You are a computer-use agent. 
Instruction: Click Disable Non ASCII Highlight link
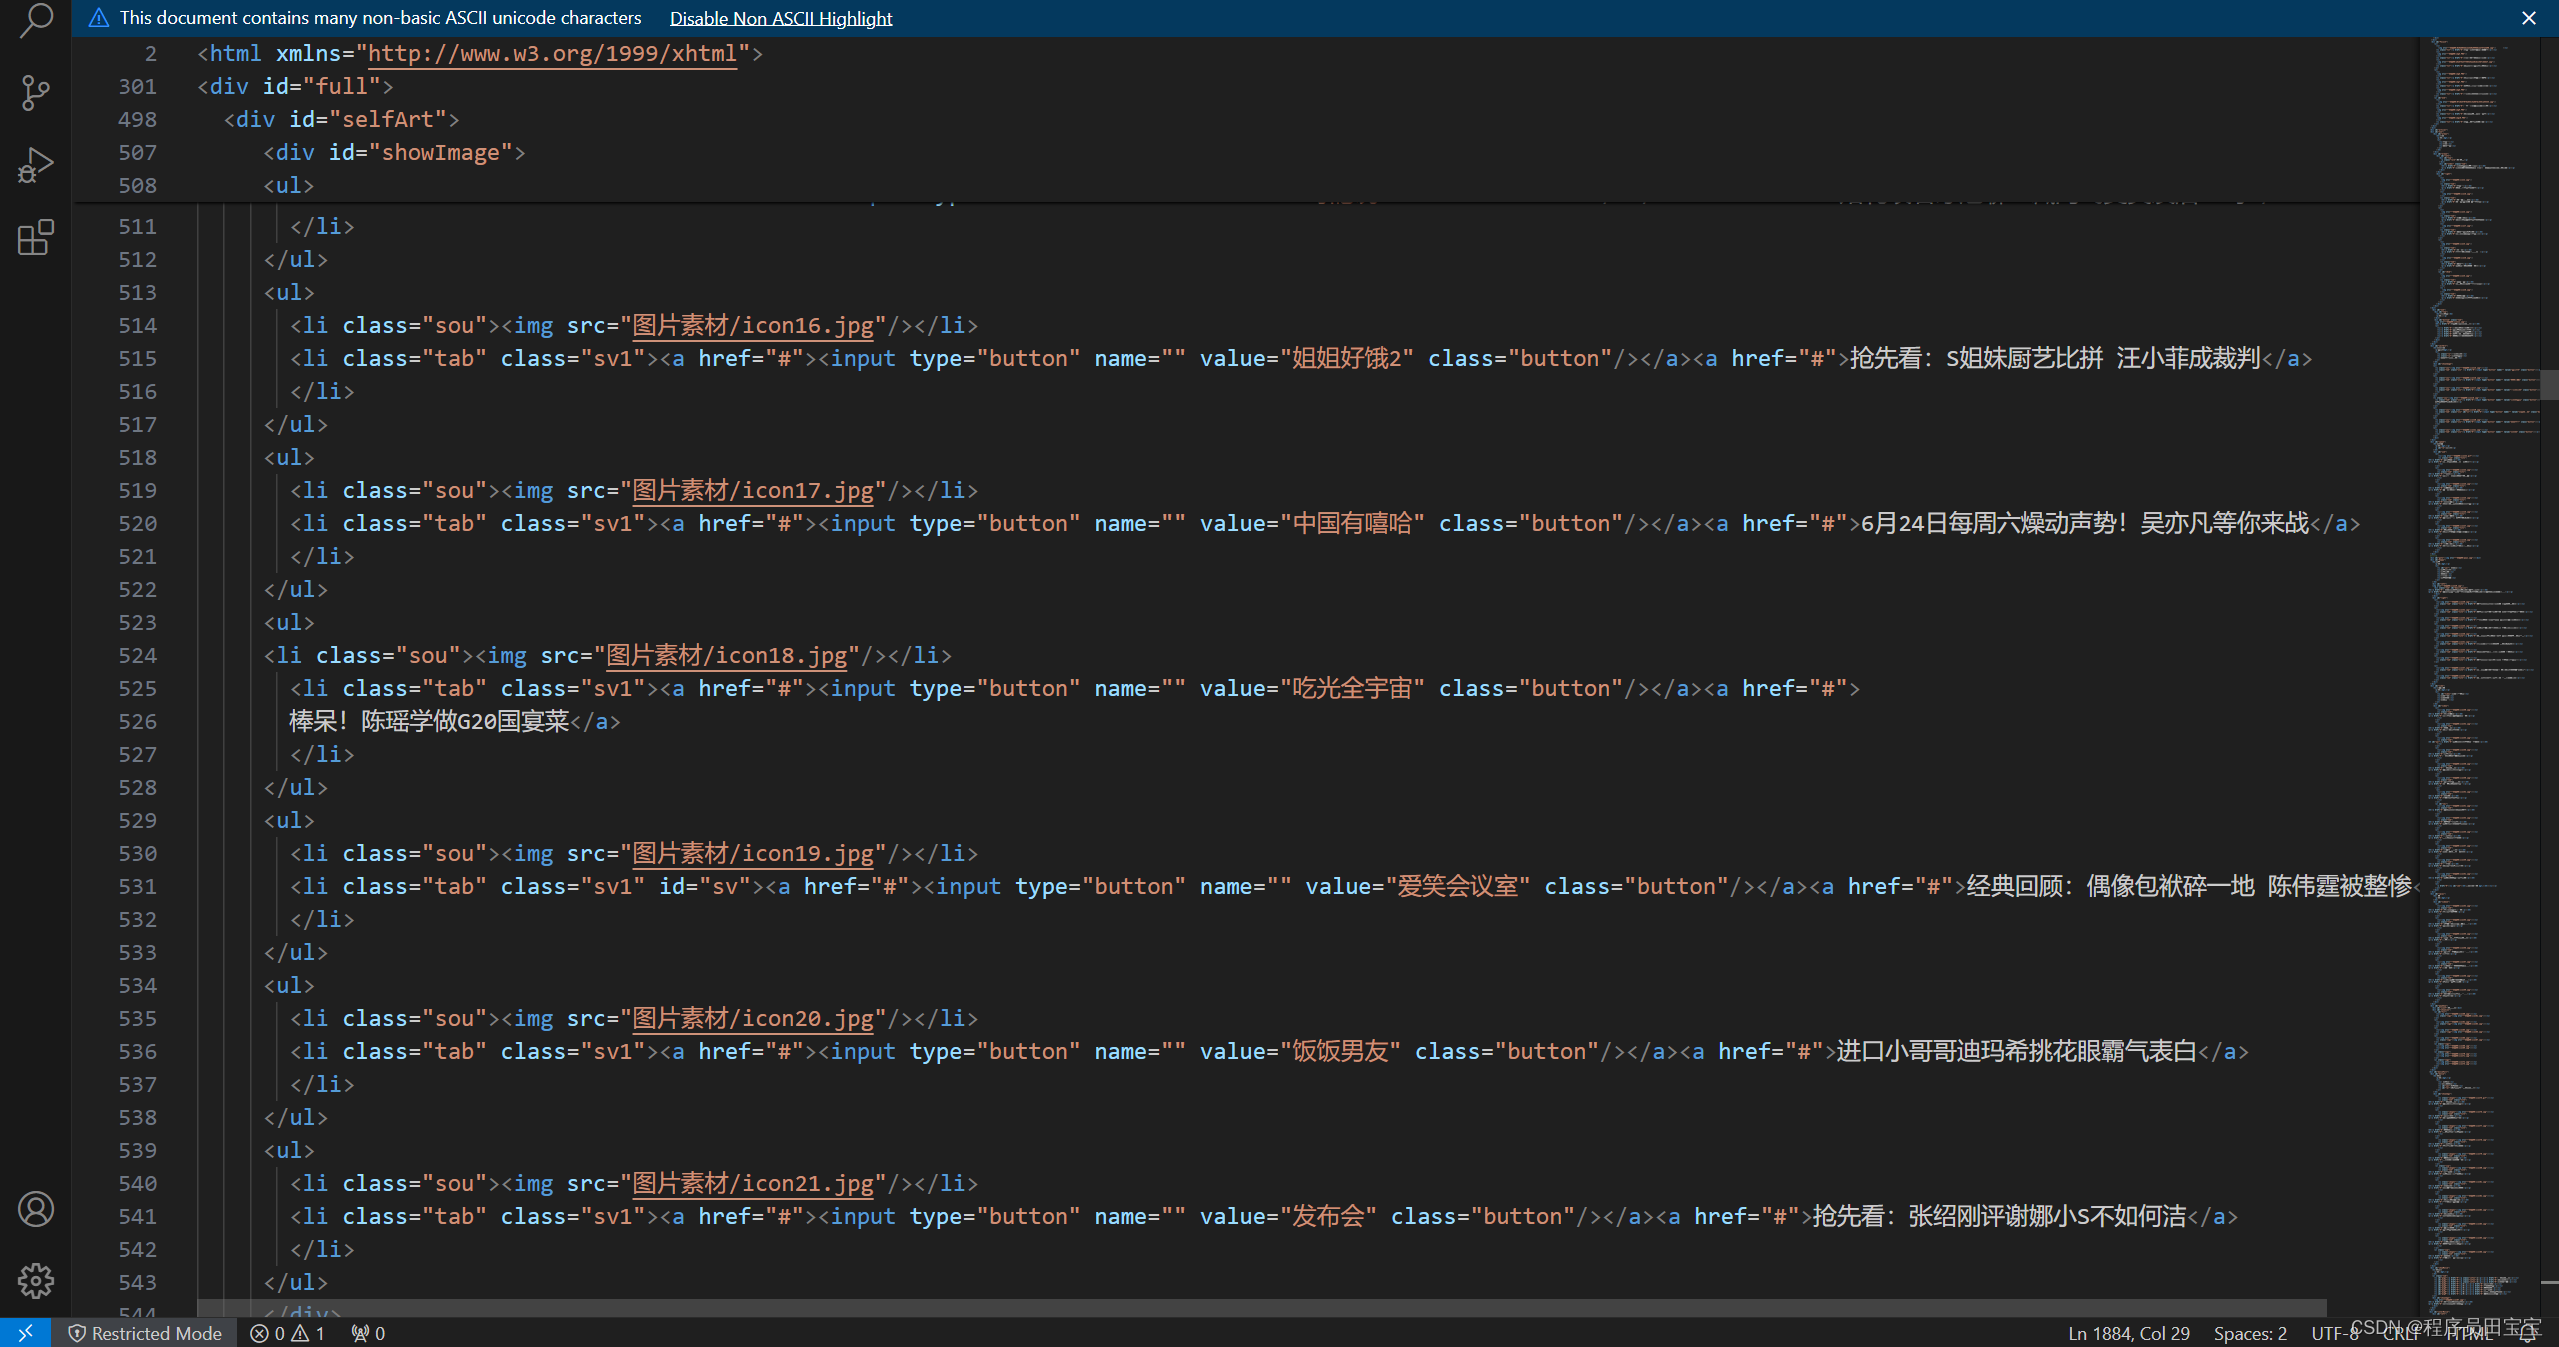pos(780,18)
